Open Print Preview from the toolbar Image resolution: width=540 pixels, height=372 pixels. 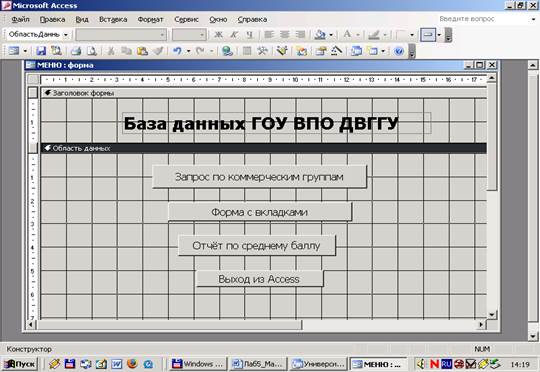click(x=92, y=51)
